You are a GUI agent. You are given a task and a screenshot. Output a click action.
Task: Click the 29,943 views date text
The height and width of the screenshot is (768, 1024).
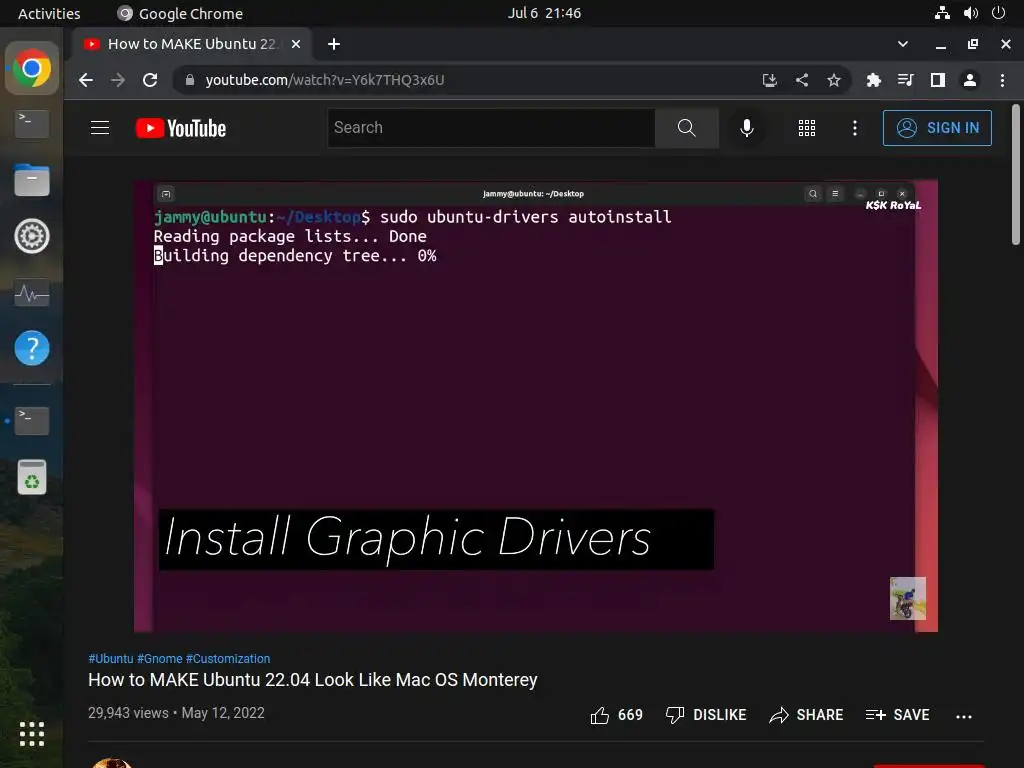[176, 712]
